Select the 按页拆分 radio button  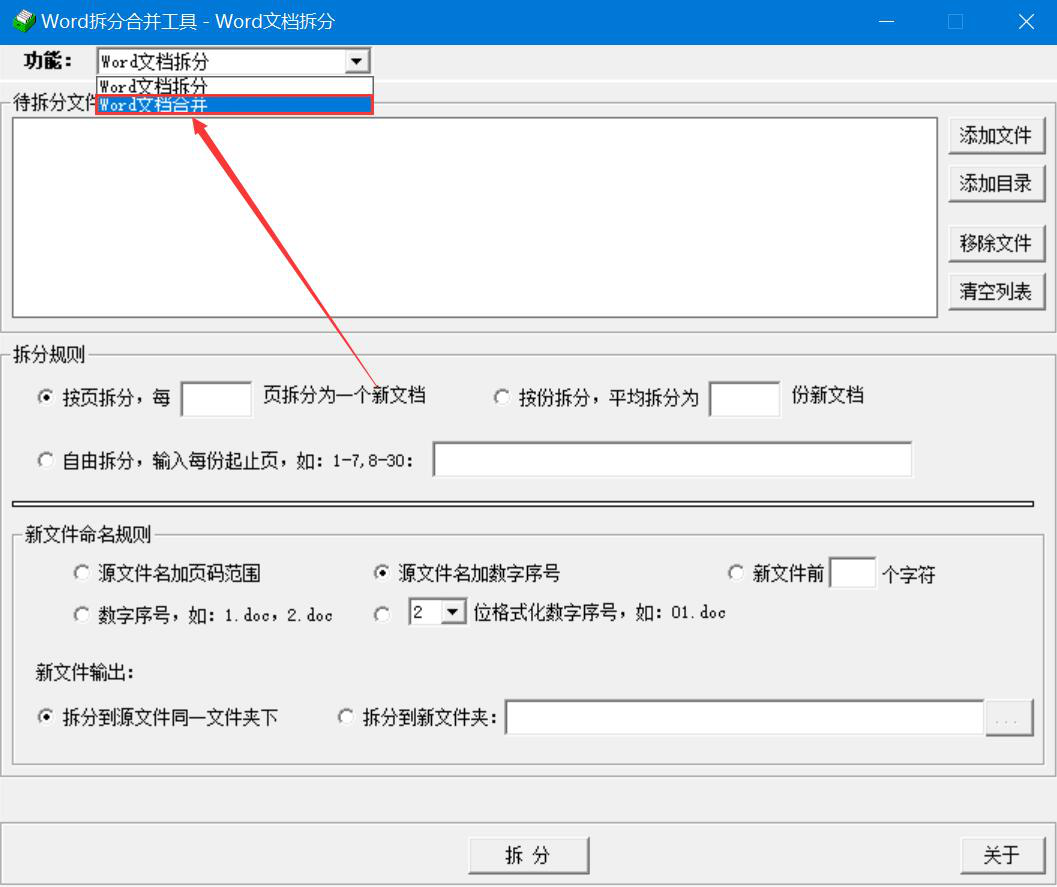coord(45,397)
